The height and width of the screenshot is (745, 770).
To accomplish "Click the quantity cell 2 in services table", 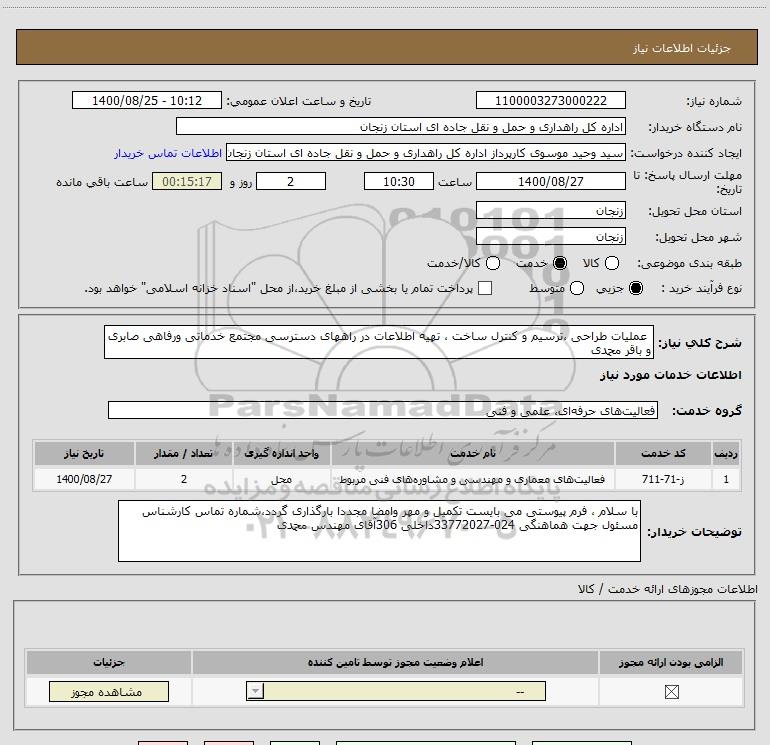I will tap(184, 479).
